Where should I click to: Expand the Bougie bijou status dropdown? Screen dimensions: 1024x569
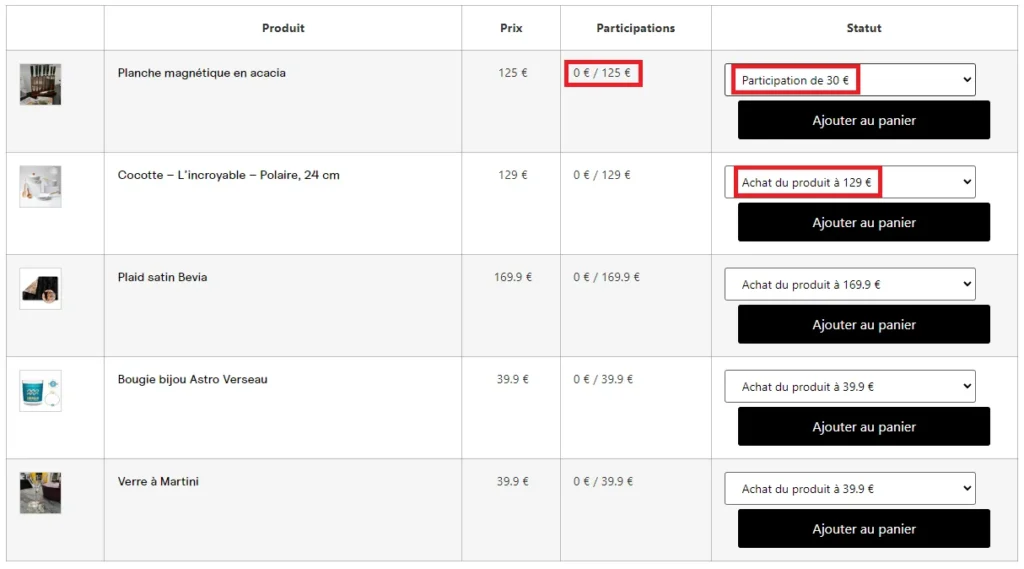point(849,386)
